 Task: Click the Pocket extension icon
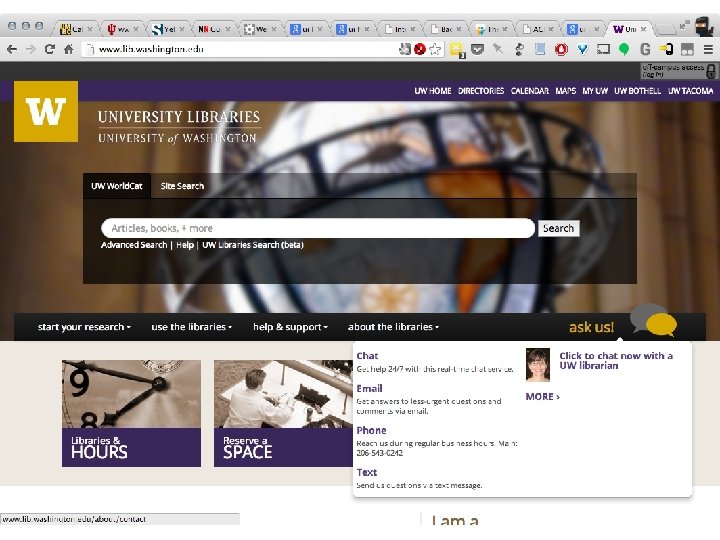[478, 49]
